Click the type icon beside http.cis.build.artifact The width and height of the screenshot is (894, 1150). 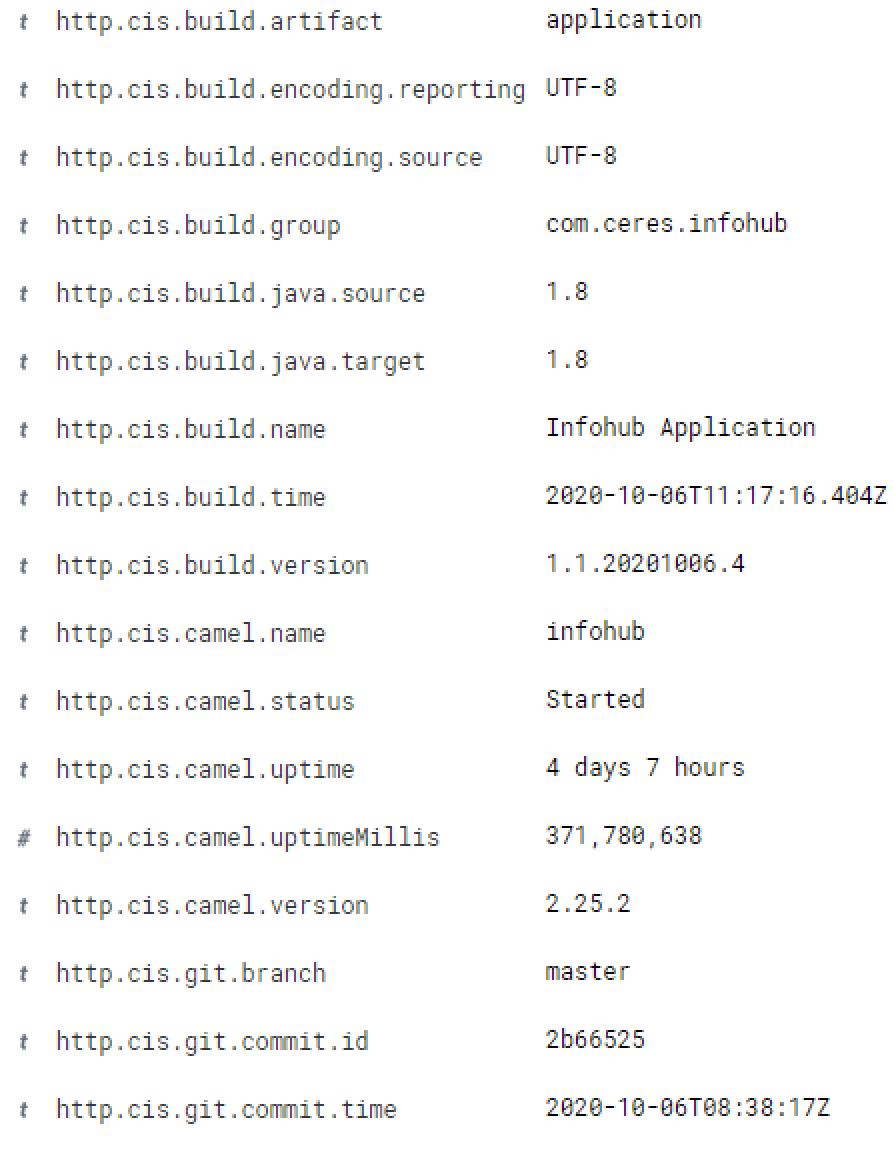(23, 22)
